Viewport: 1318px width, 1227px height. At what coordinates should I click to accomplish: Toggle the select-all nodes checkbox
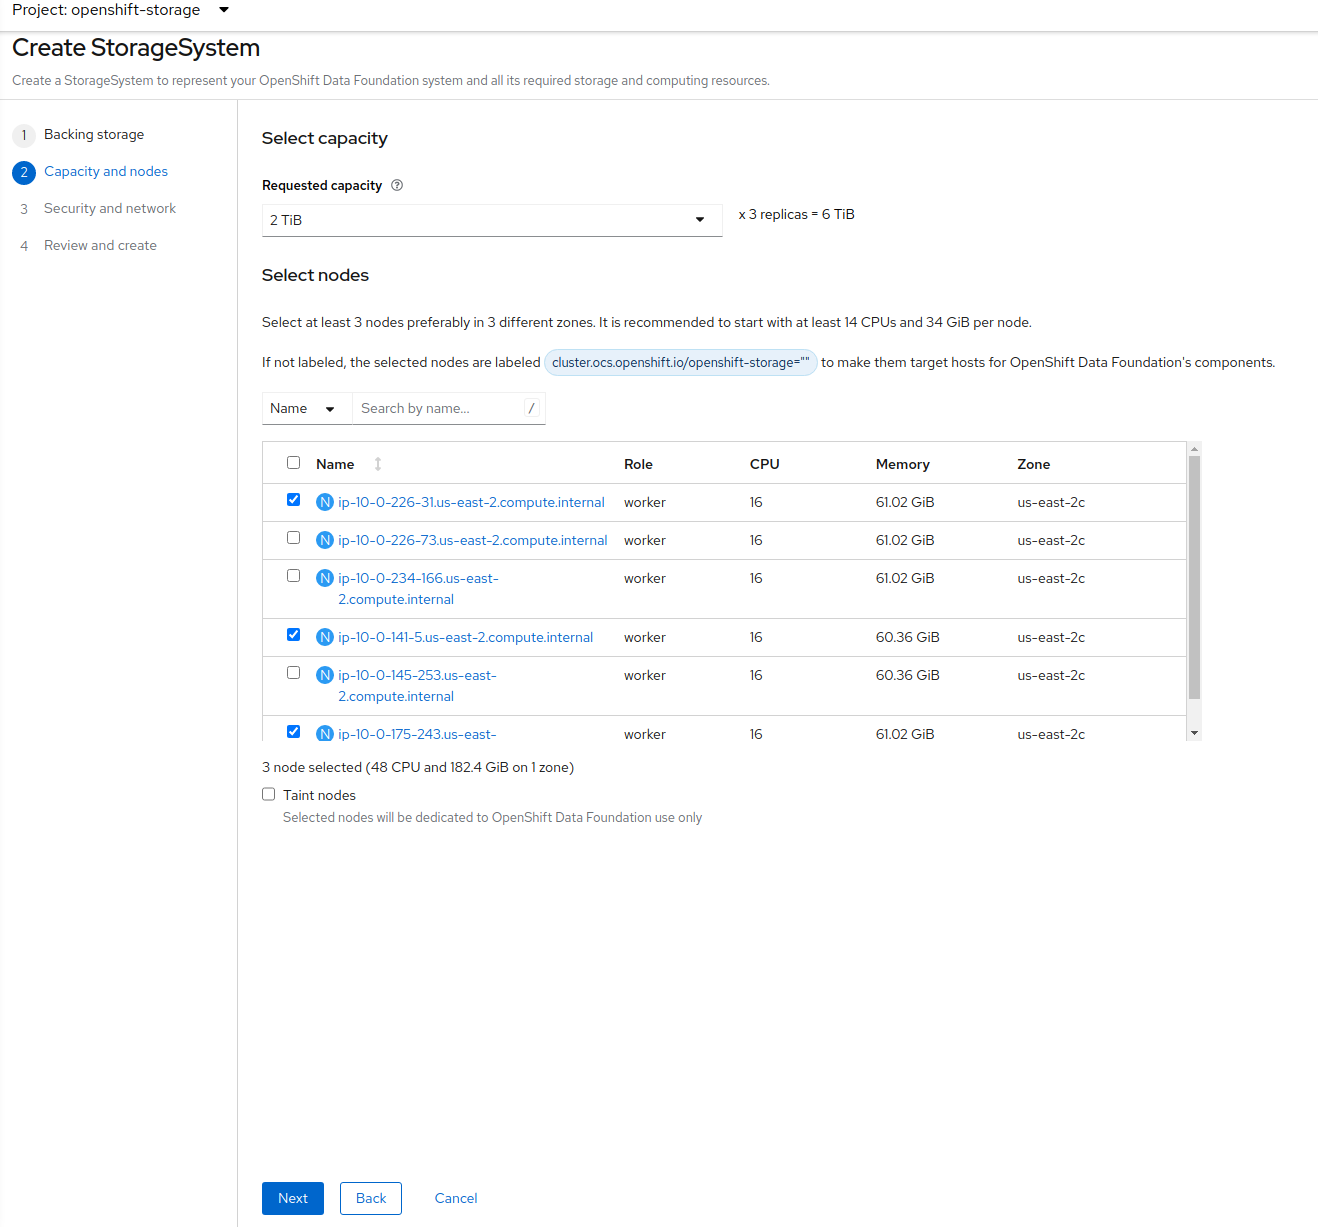[x=293, y=462]
